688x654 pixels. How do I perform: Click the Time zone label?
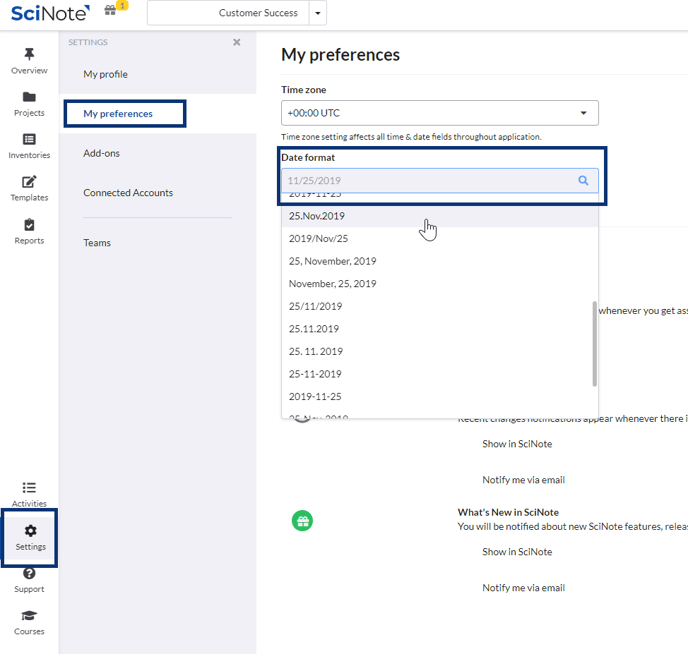(304, 89)
